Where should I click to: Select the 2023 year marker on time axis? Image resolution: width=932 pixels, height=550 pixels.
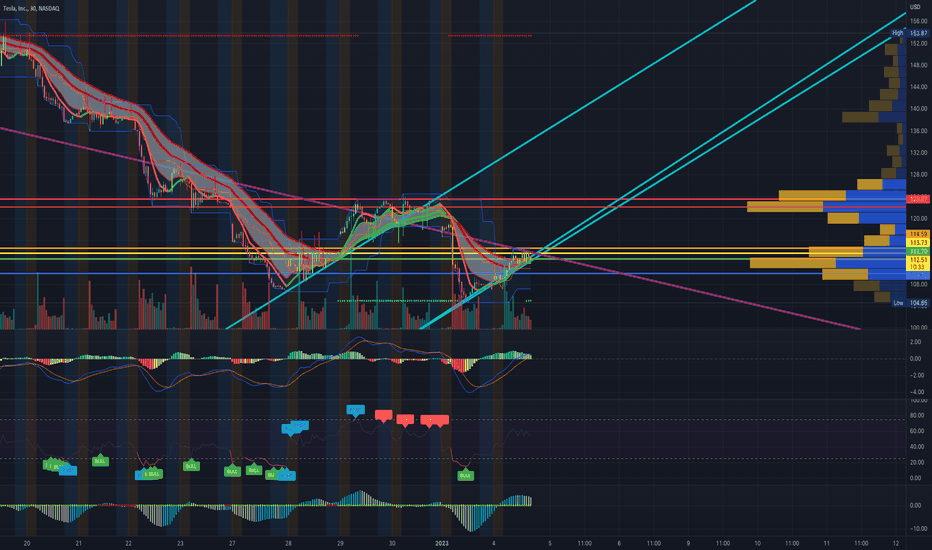442,543
